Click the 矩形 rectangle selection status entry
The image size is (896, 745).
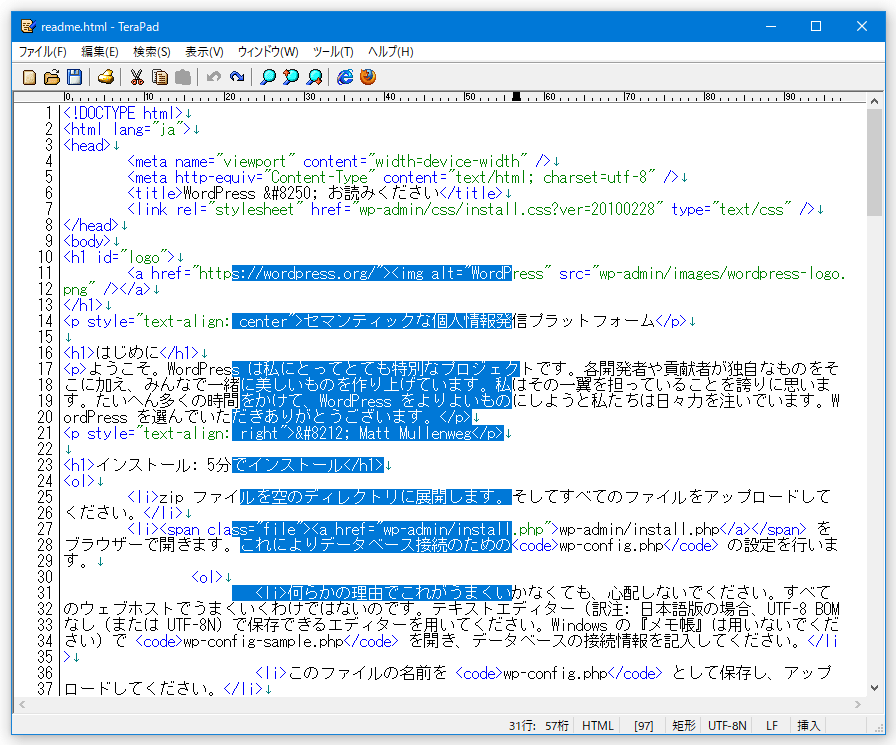coord(684,726)
